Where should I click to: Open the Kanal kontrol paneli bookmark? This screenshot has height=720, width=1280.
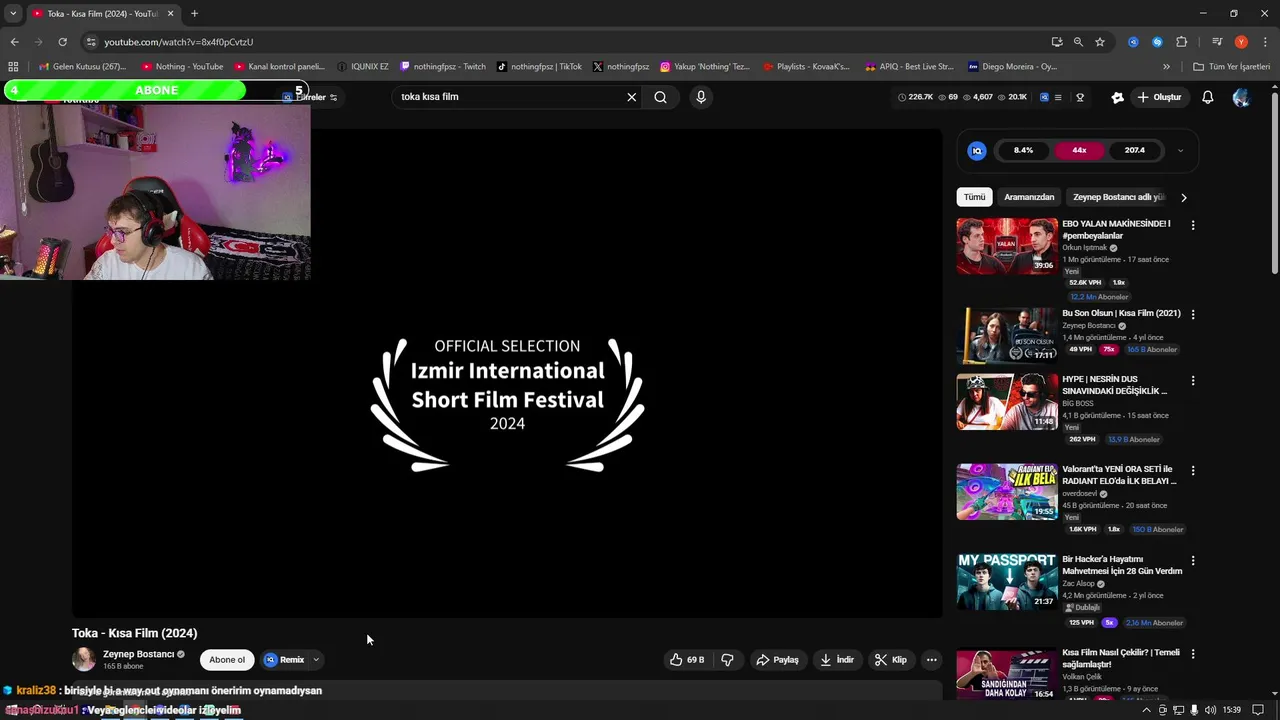point(279,67)
